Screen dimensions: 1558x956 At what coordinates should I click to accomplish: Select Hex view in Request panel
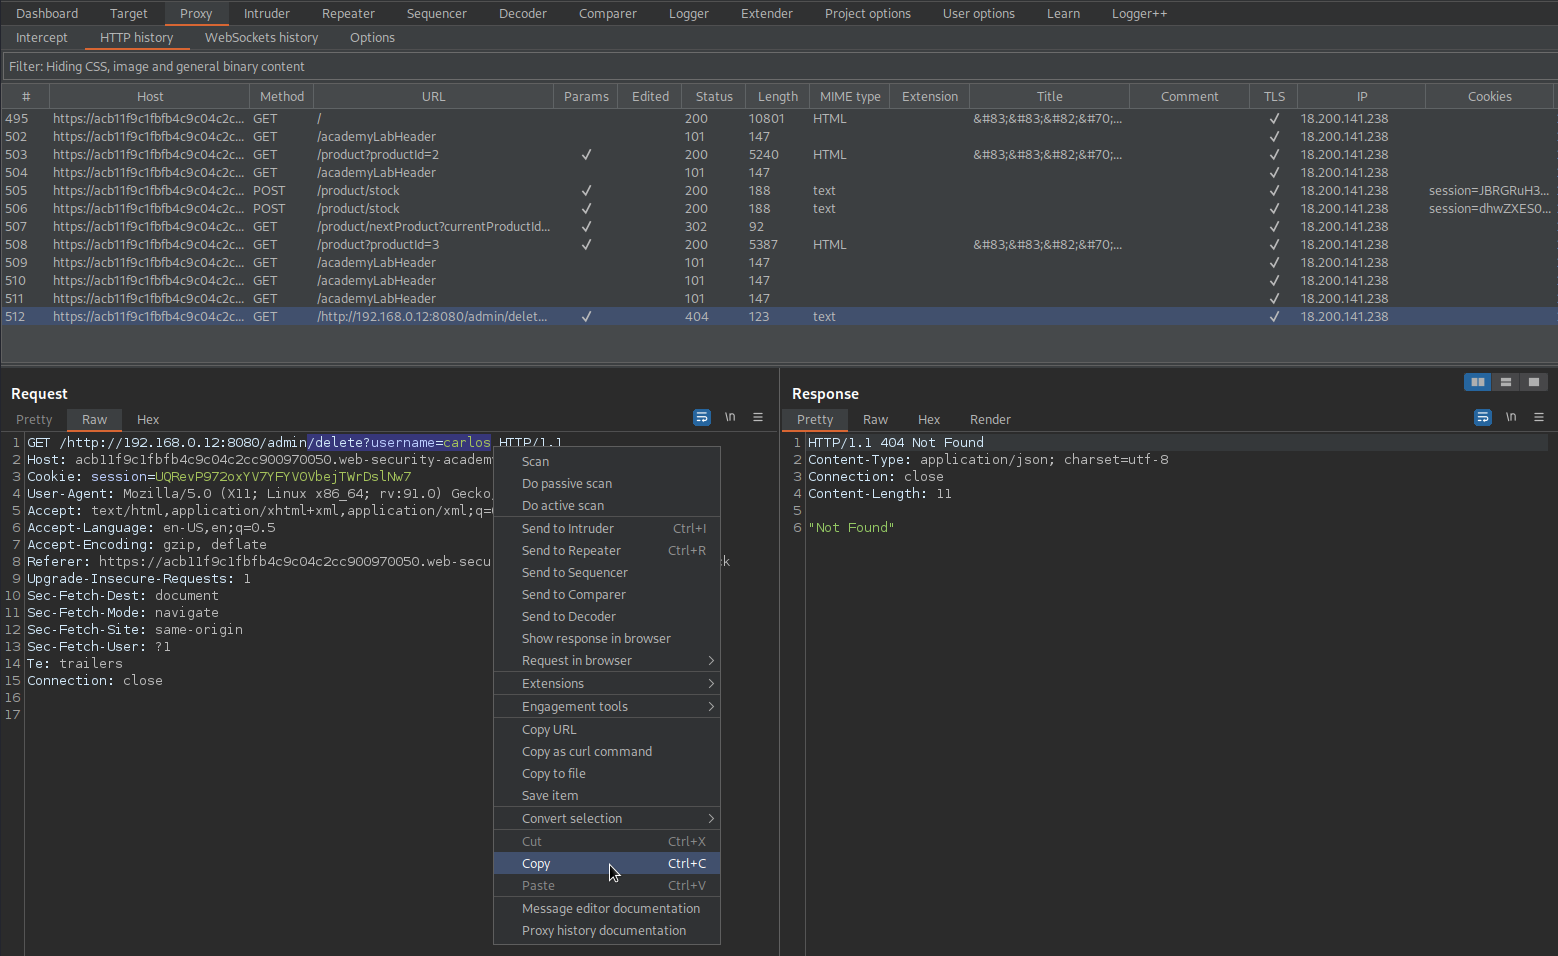tap(148, 419)
